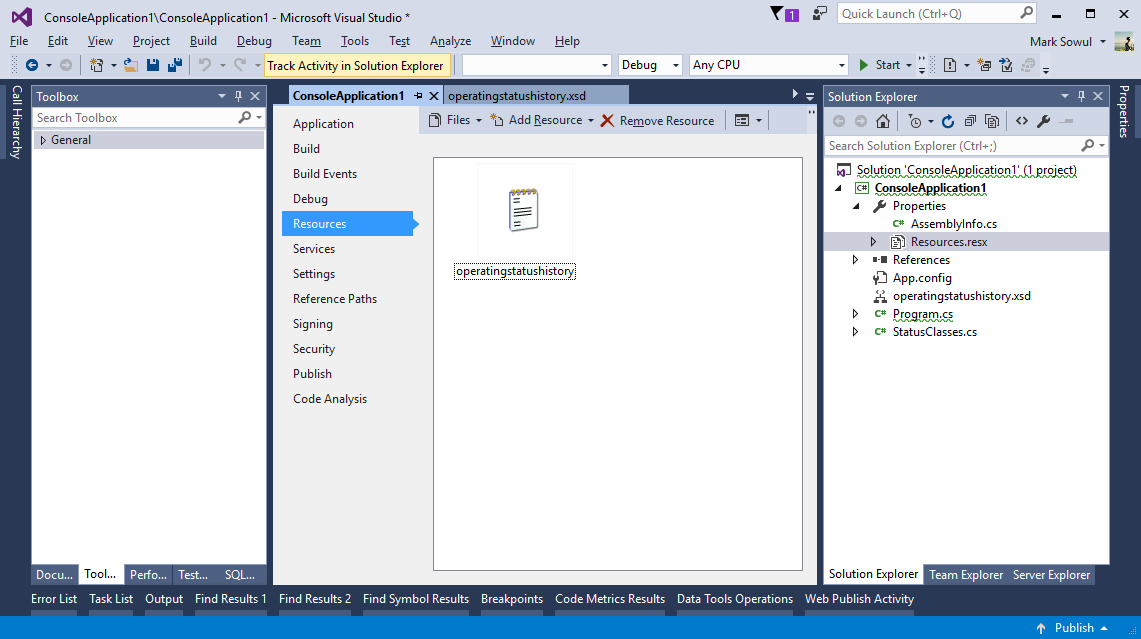Click the Save All icon

click(x=175, y=66)
